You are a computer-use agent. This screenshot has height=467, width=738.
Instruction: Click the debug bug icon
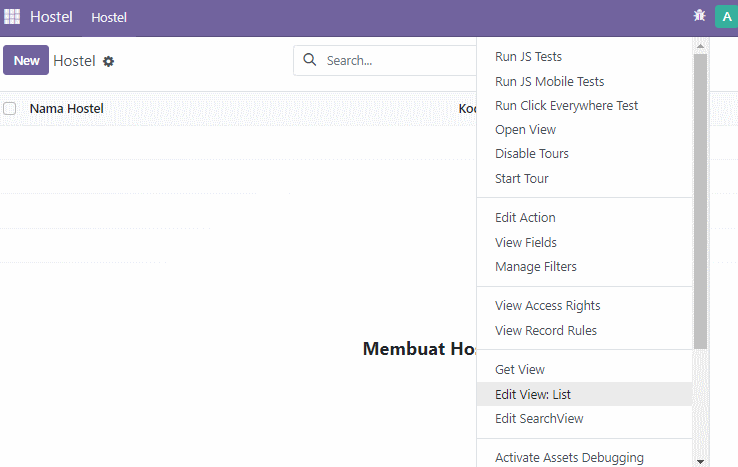point(699,16)
